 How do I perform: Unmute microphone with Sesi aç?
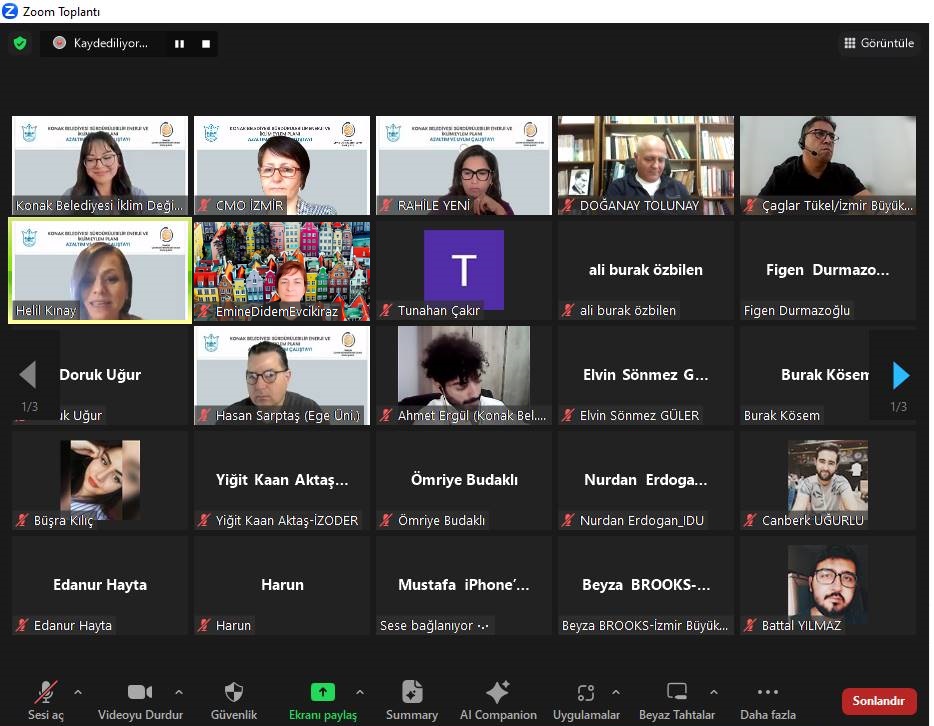[x=45, y=700]
